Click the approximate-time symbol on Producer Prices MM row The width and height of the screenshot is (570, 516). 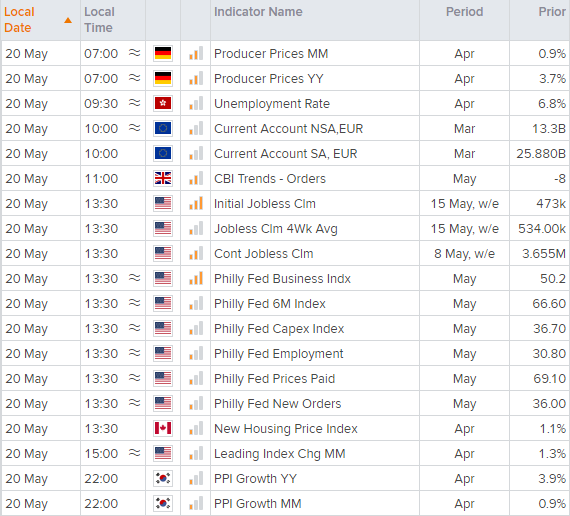point(135,53)
